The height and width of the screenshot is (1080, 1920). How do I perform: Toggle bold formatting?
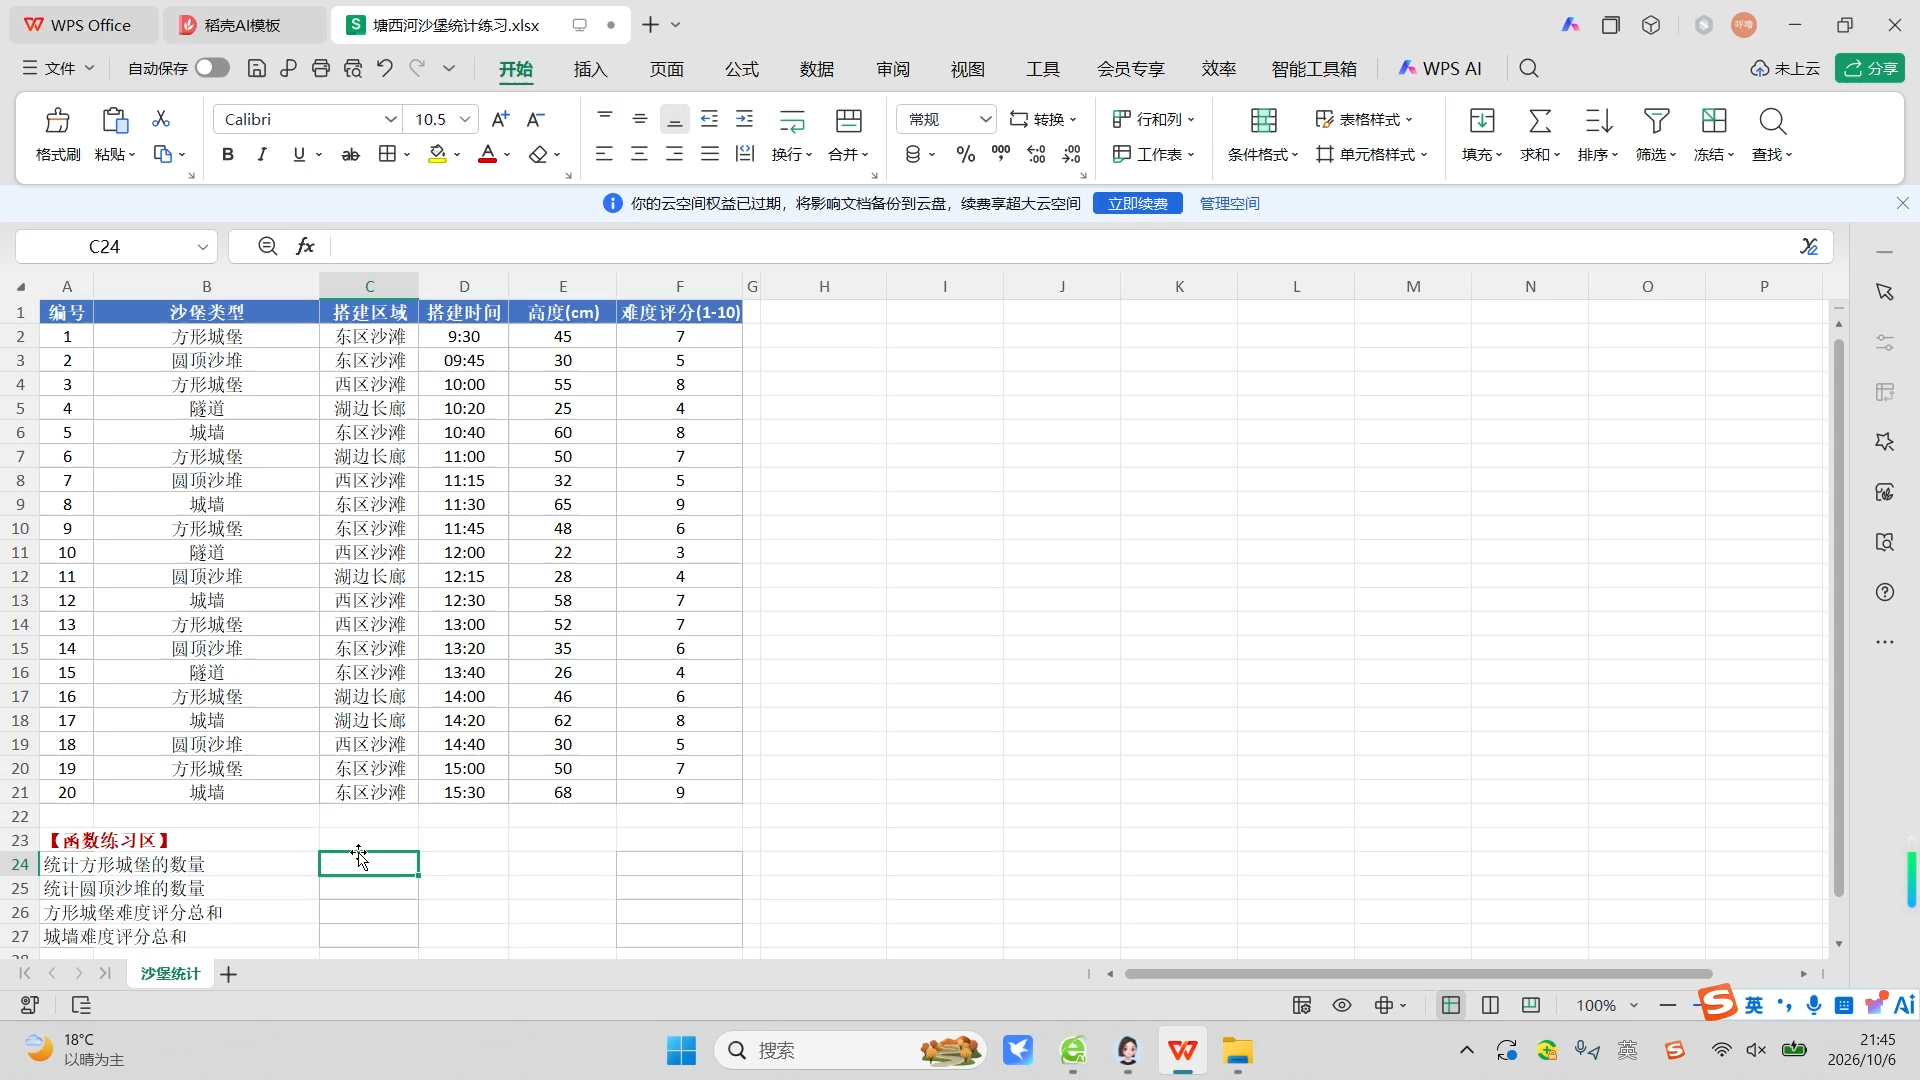click(228, 154)
